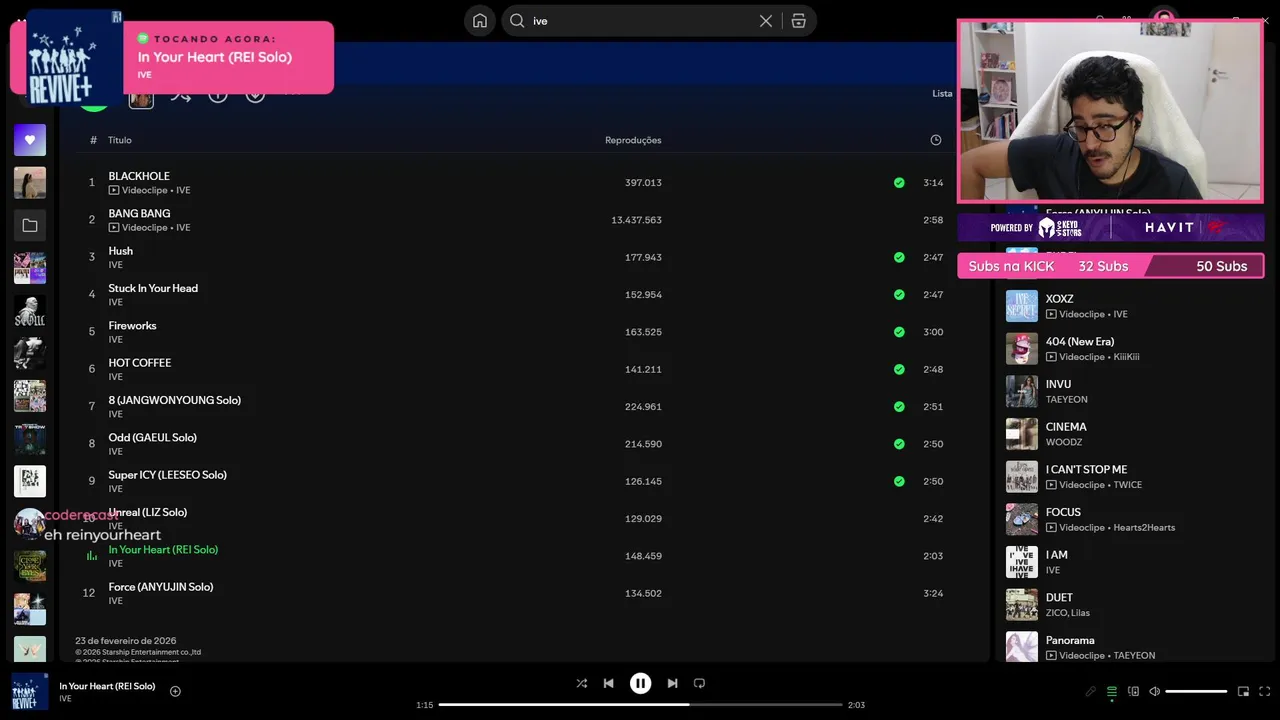This screenshot has height=720, width=1280.
Task: Toggle repeat in the player bar
Action: [699, 683]
